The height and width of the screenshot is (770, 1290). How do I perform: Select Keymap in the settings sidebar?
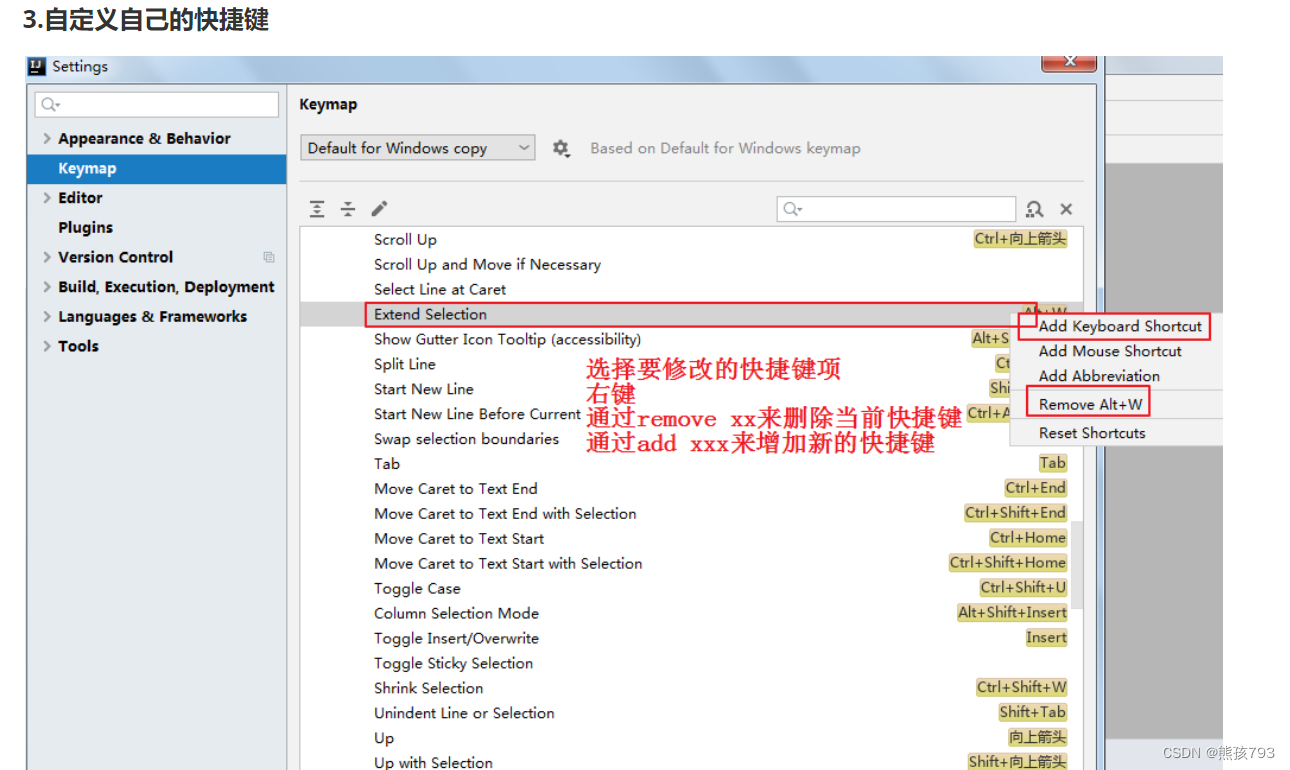[157, 169]
